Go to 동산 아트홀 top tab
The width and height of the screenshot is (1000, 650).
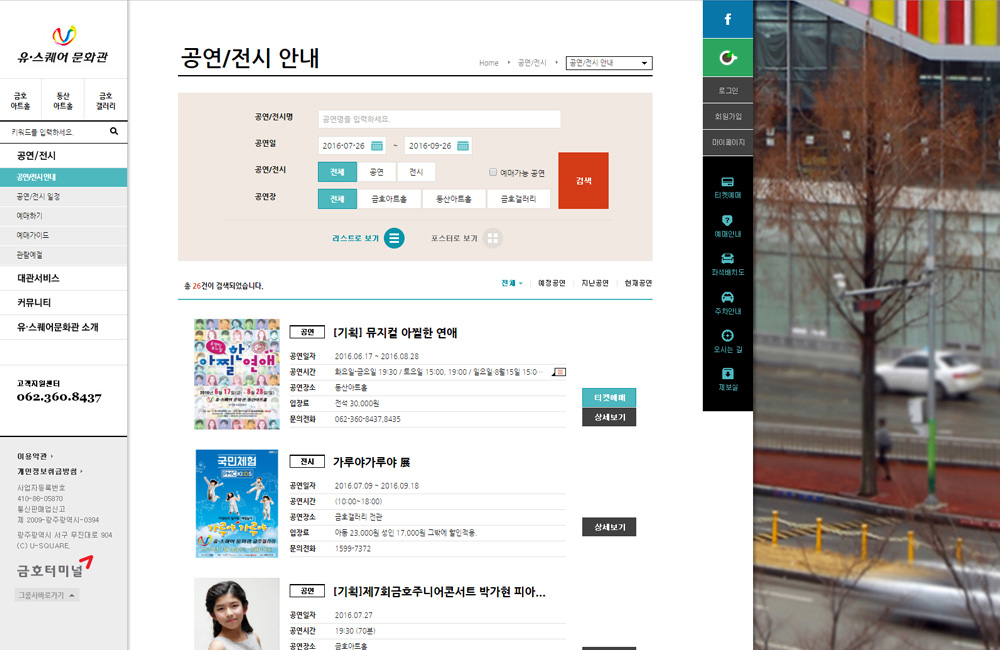click(63, 101)
